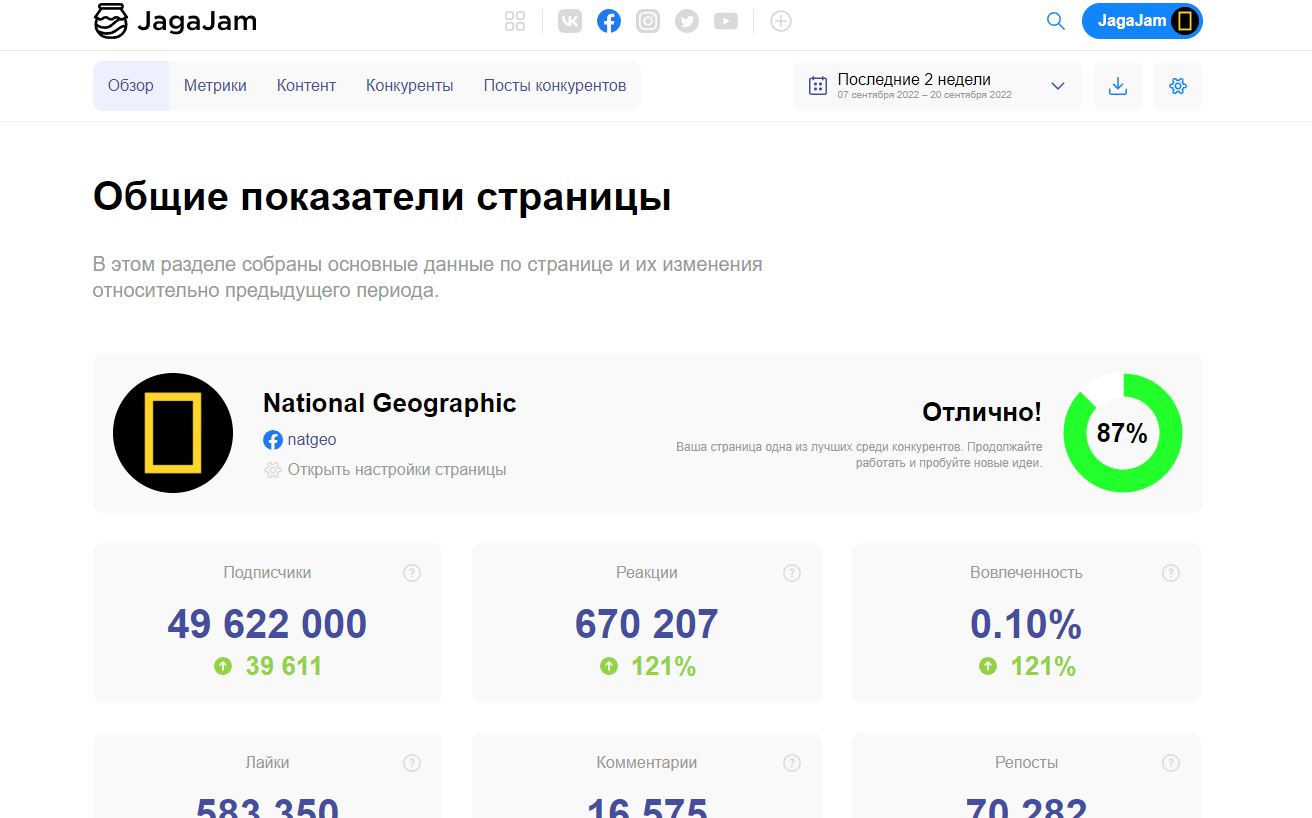
Task: Show help for Вовлеченность card
Action: pos(1171,573)
